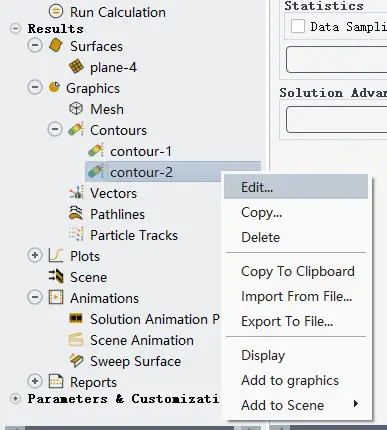Screen dimensions: 387x430
Task: Select the Scene Animation clapperboard icon
Action: tap(76, 340)
